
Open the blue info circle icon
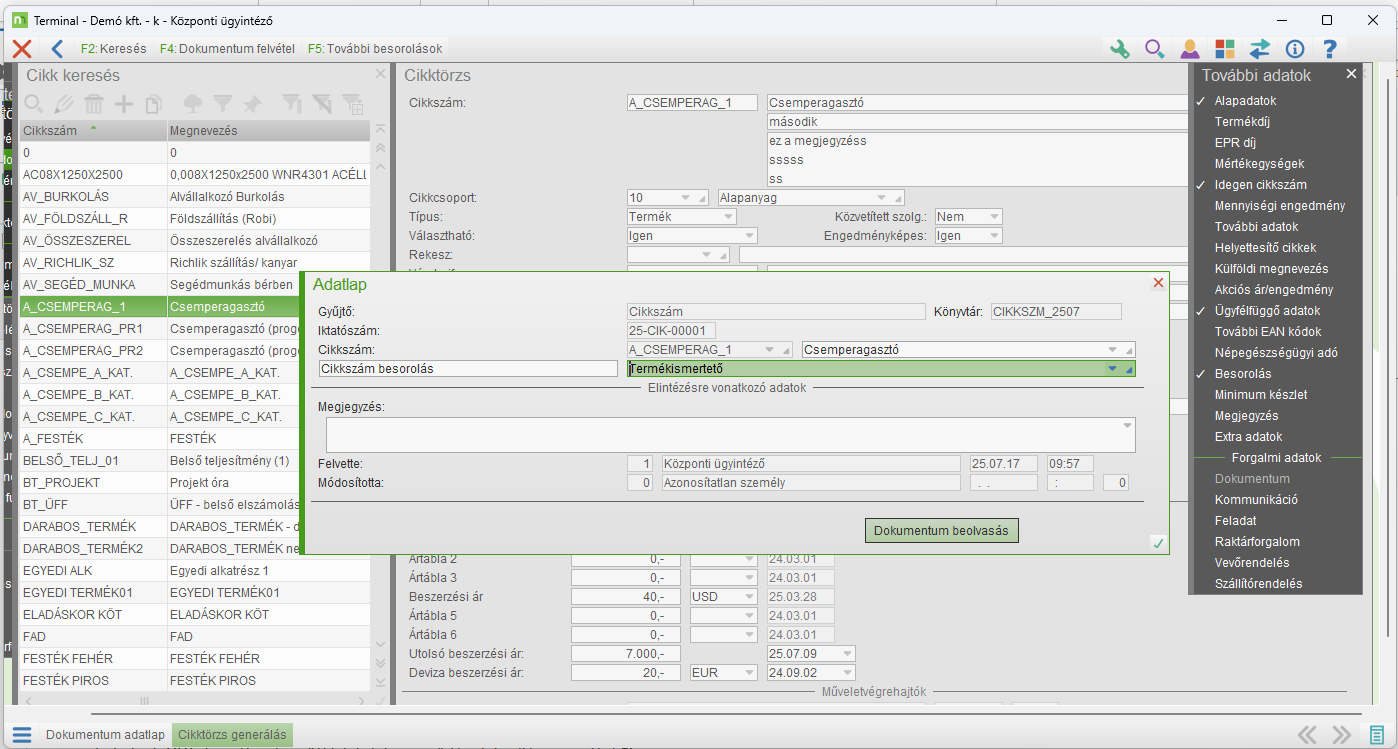[1295, 48]
